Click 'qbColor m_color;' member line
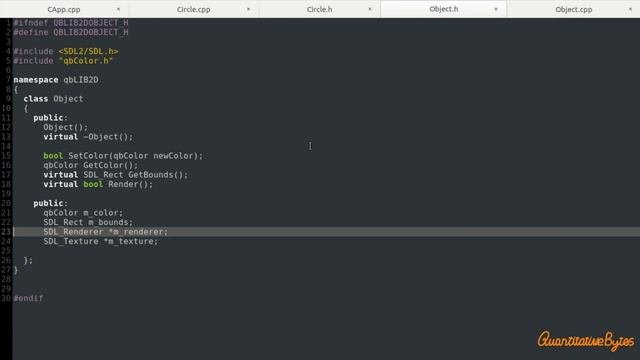This screenshot has width=640, height=360. click(83, 213)
